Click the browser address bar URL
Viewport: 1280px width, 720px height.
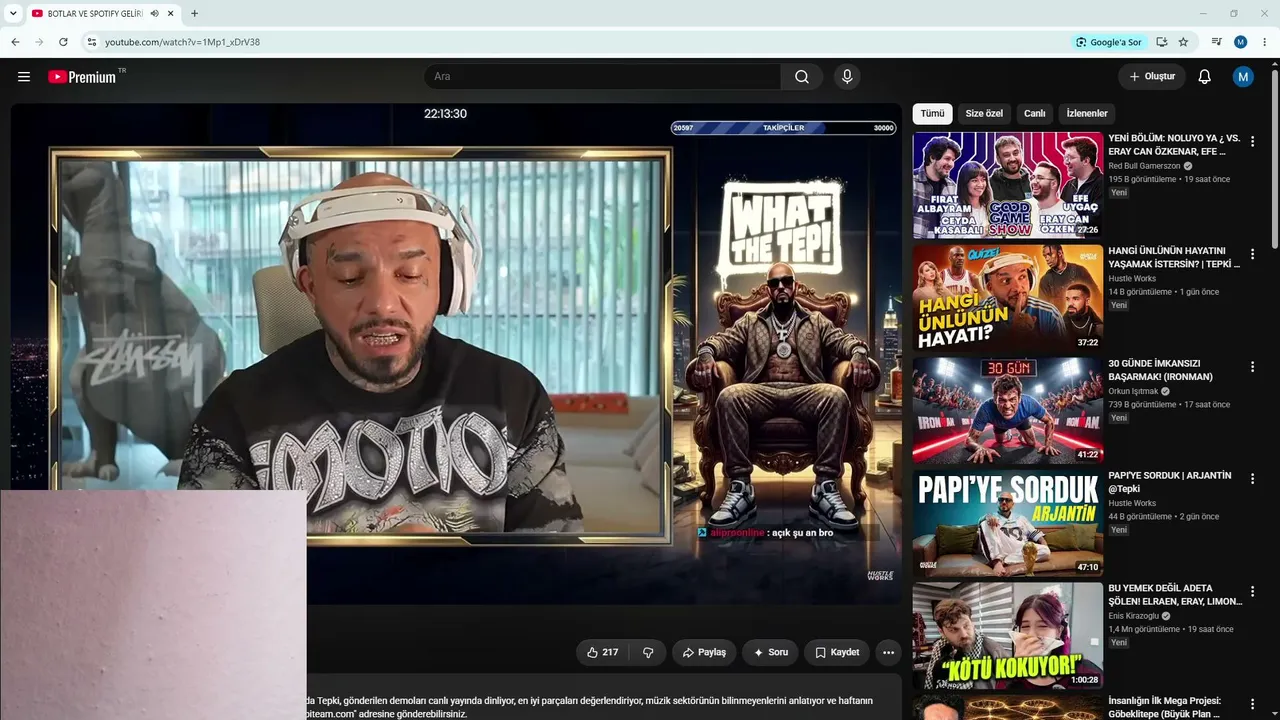tap(182, 42)
